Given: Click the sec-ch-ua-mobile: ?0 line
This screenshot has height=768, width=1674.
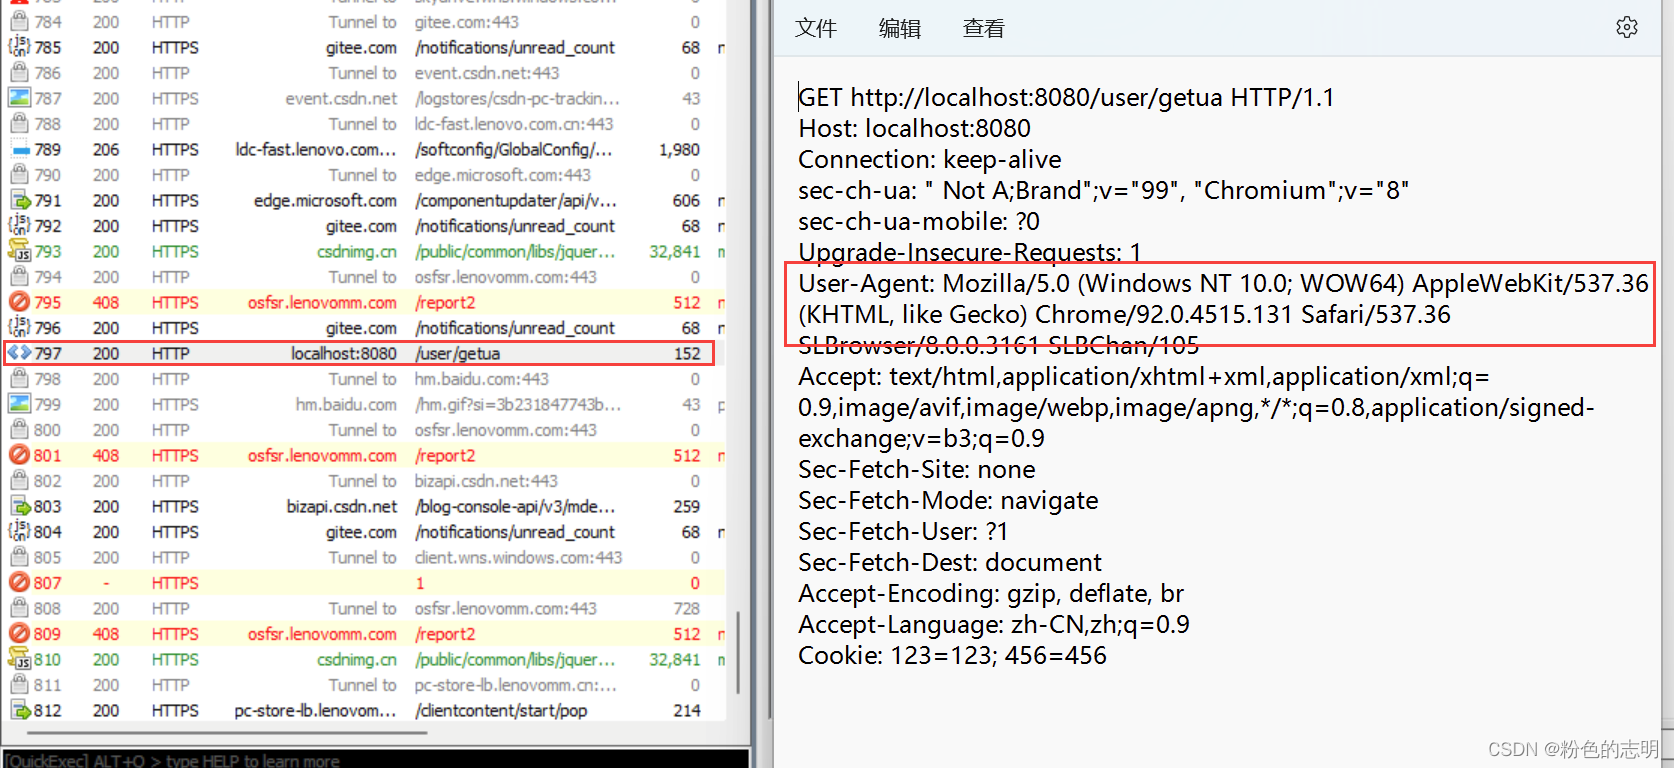Looking at the screenshot, I should pos(919,221).
